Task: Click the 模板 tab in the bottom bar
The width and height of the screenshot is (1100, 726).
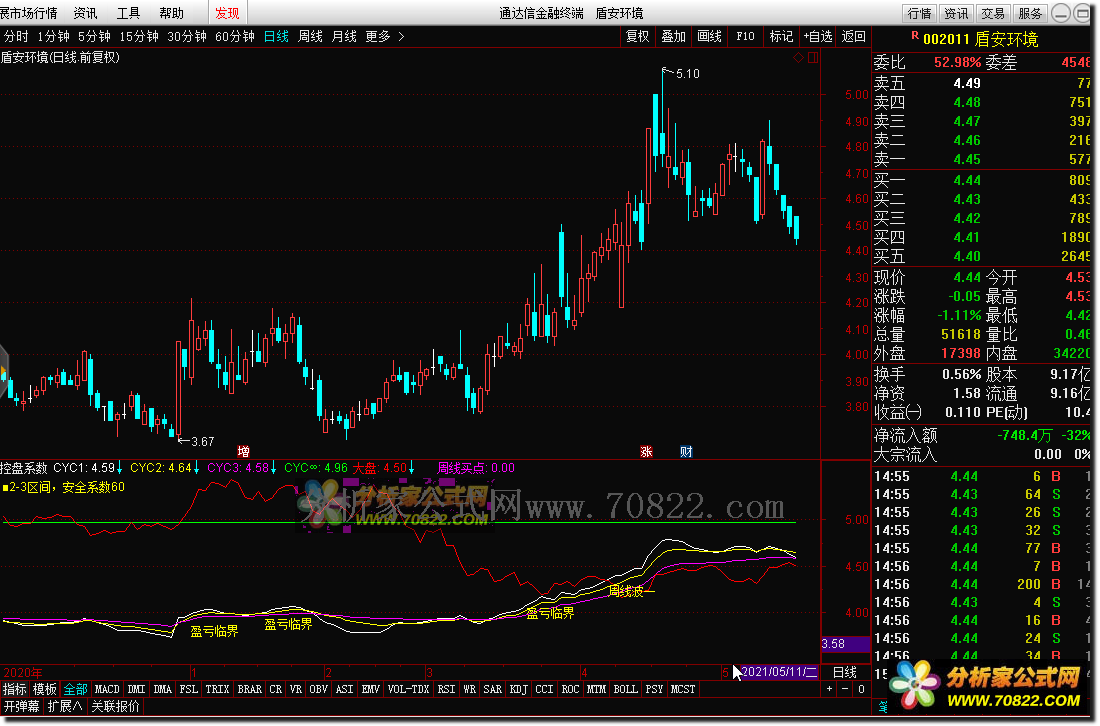Action: click(x=45, y=689)
